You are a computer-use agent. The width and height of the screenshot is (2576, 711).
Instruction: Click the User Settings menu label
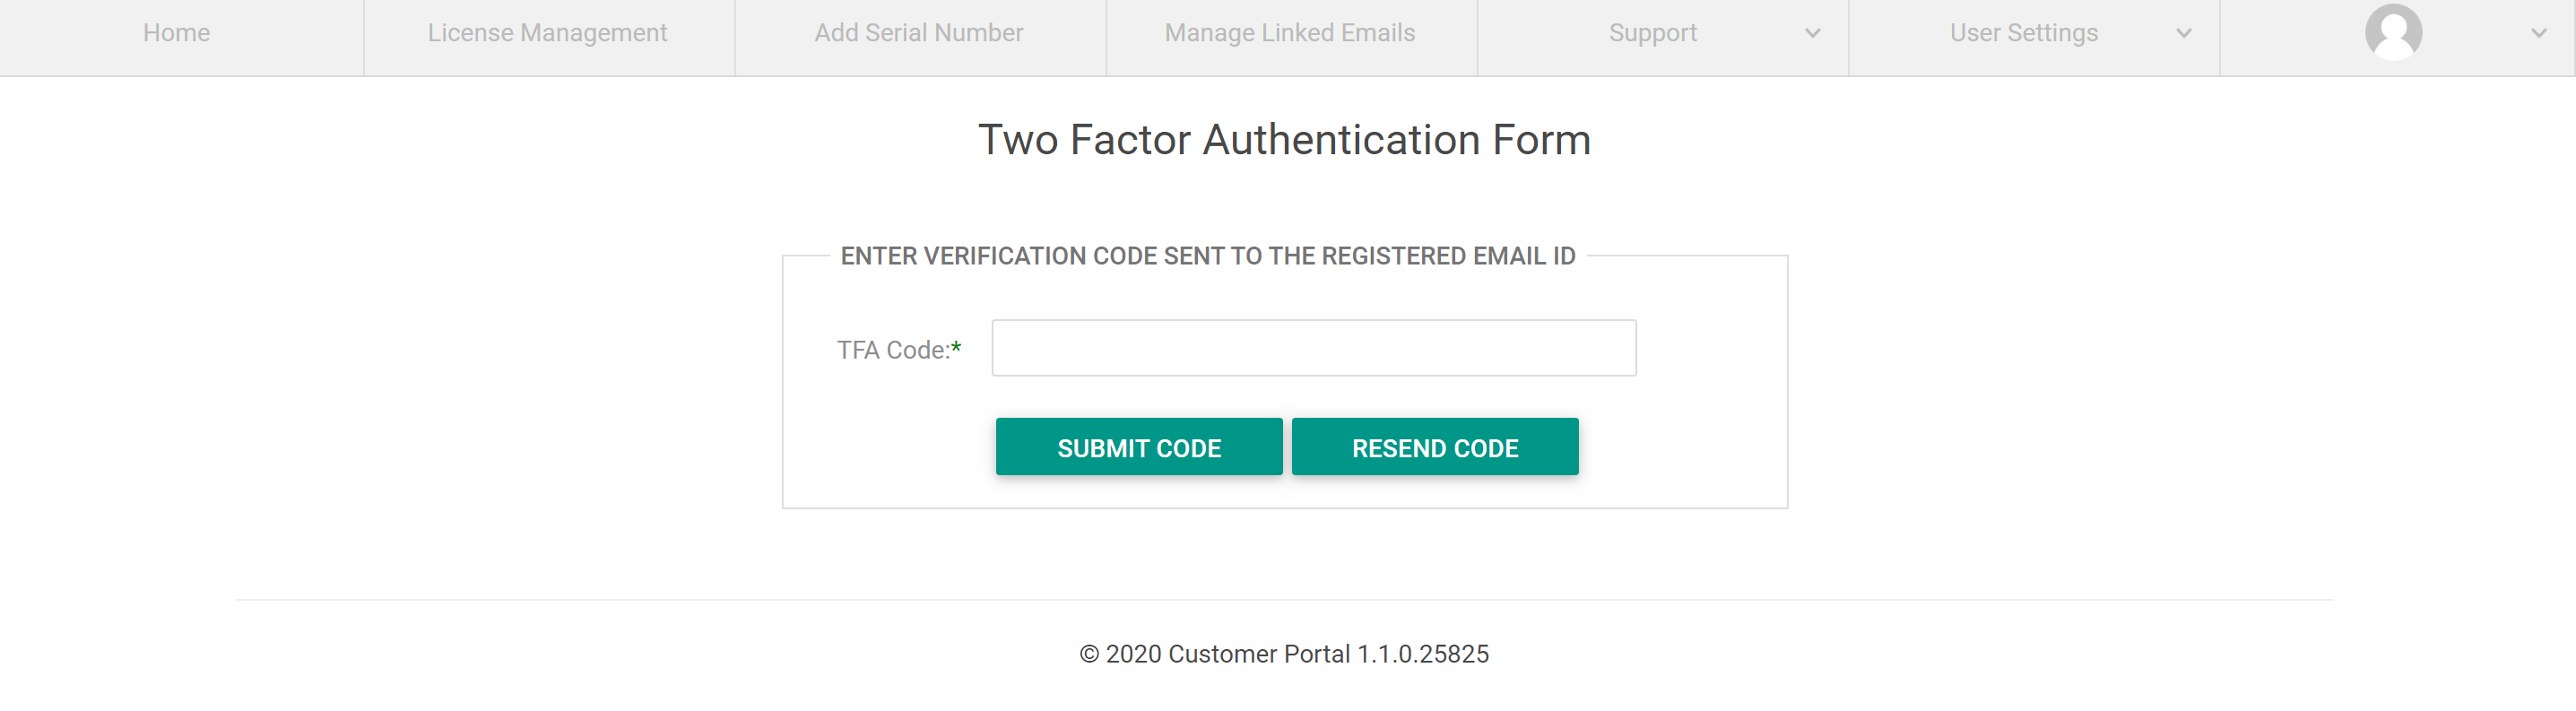pyautogui.click(x=2023, y=33)
